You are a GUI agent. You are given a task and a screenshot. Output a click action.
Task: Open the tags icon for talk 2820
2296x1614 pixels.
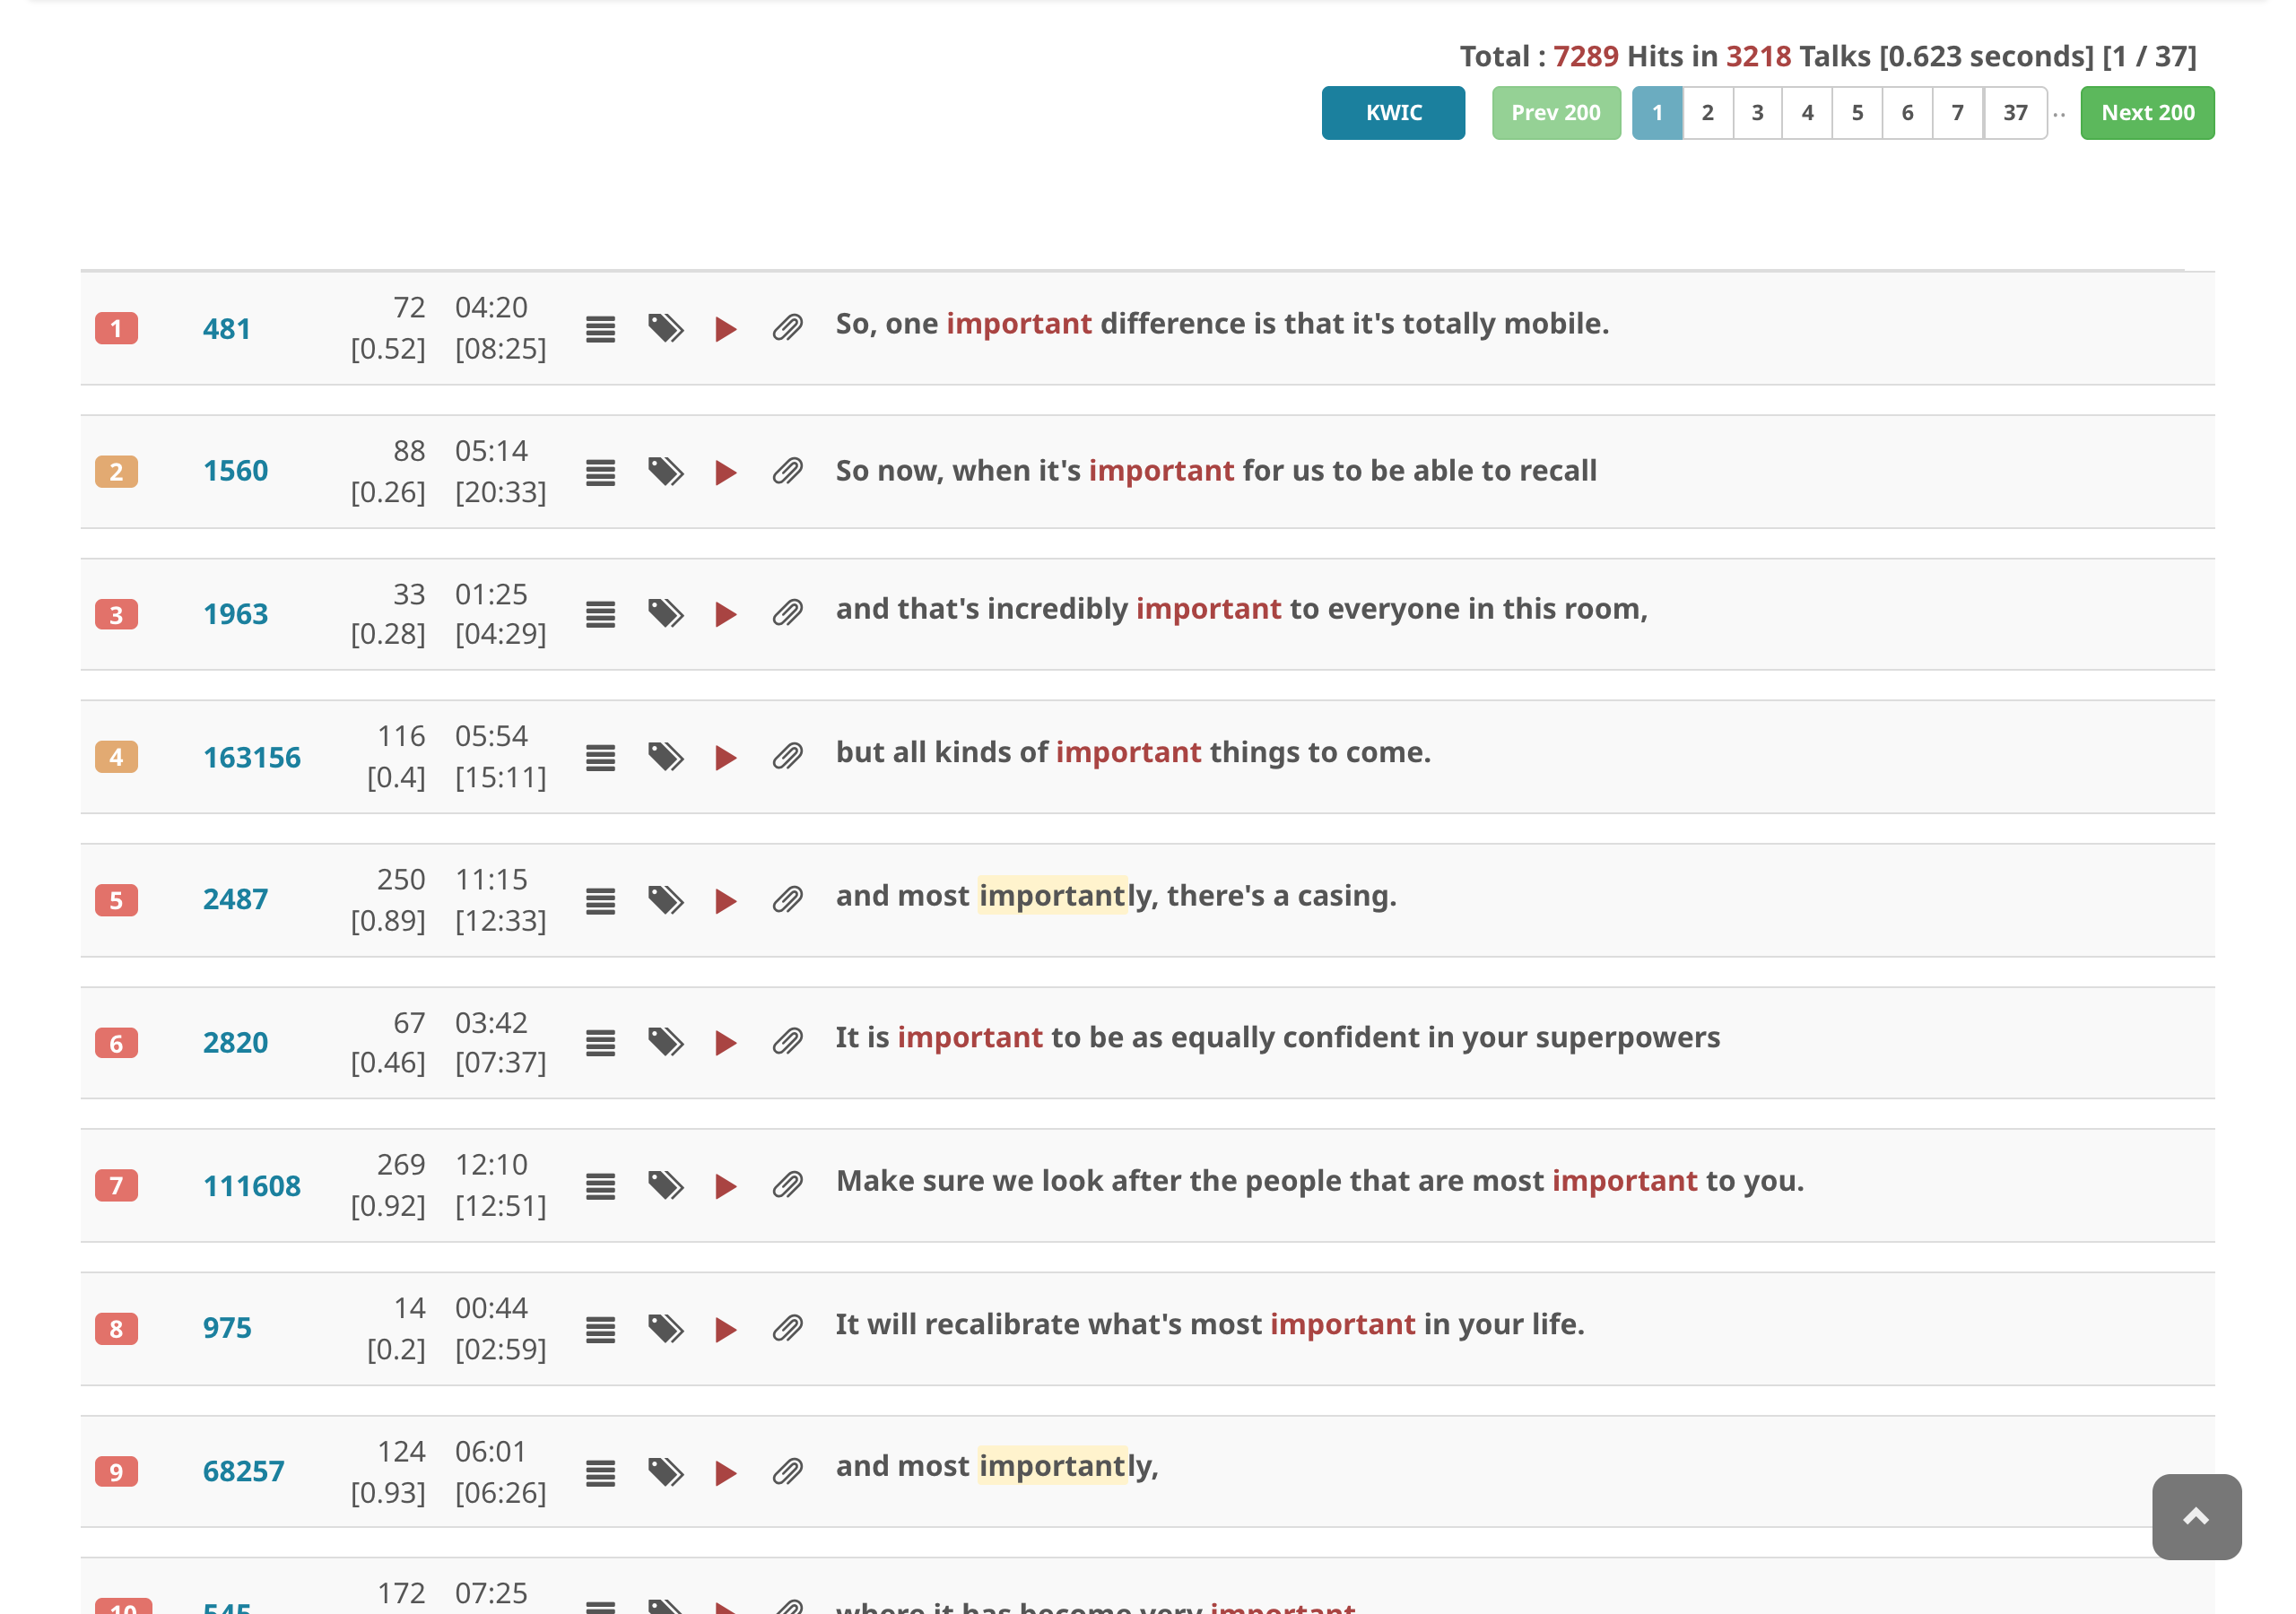coord(665,1043)
